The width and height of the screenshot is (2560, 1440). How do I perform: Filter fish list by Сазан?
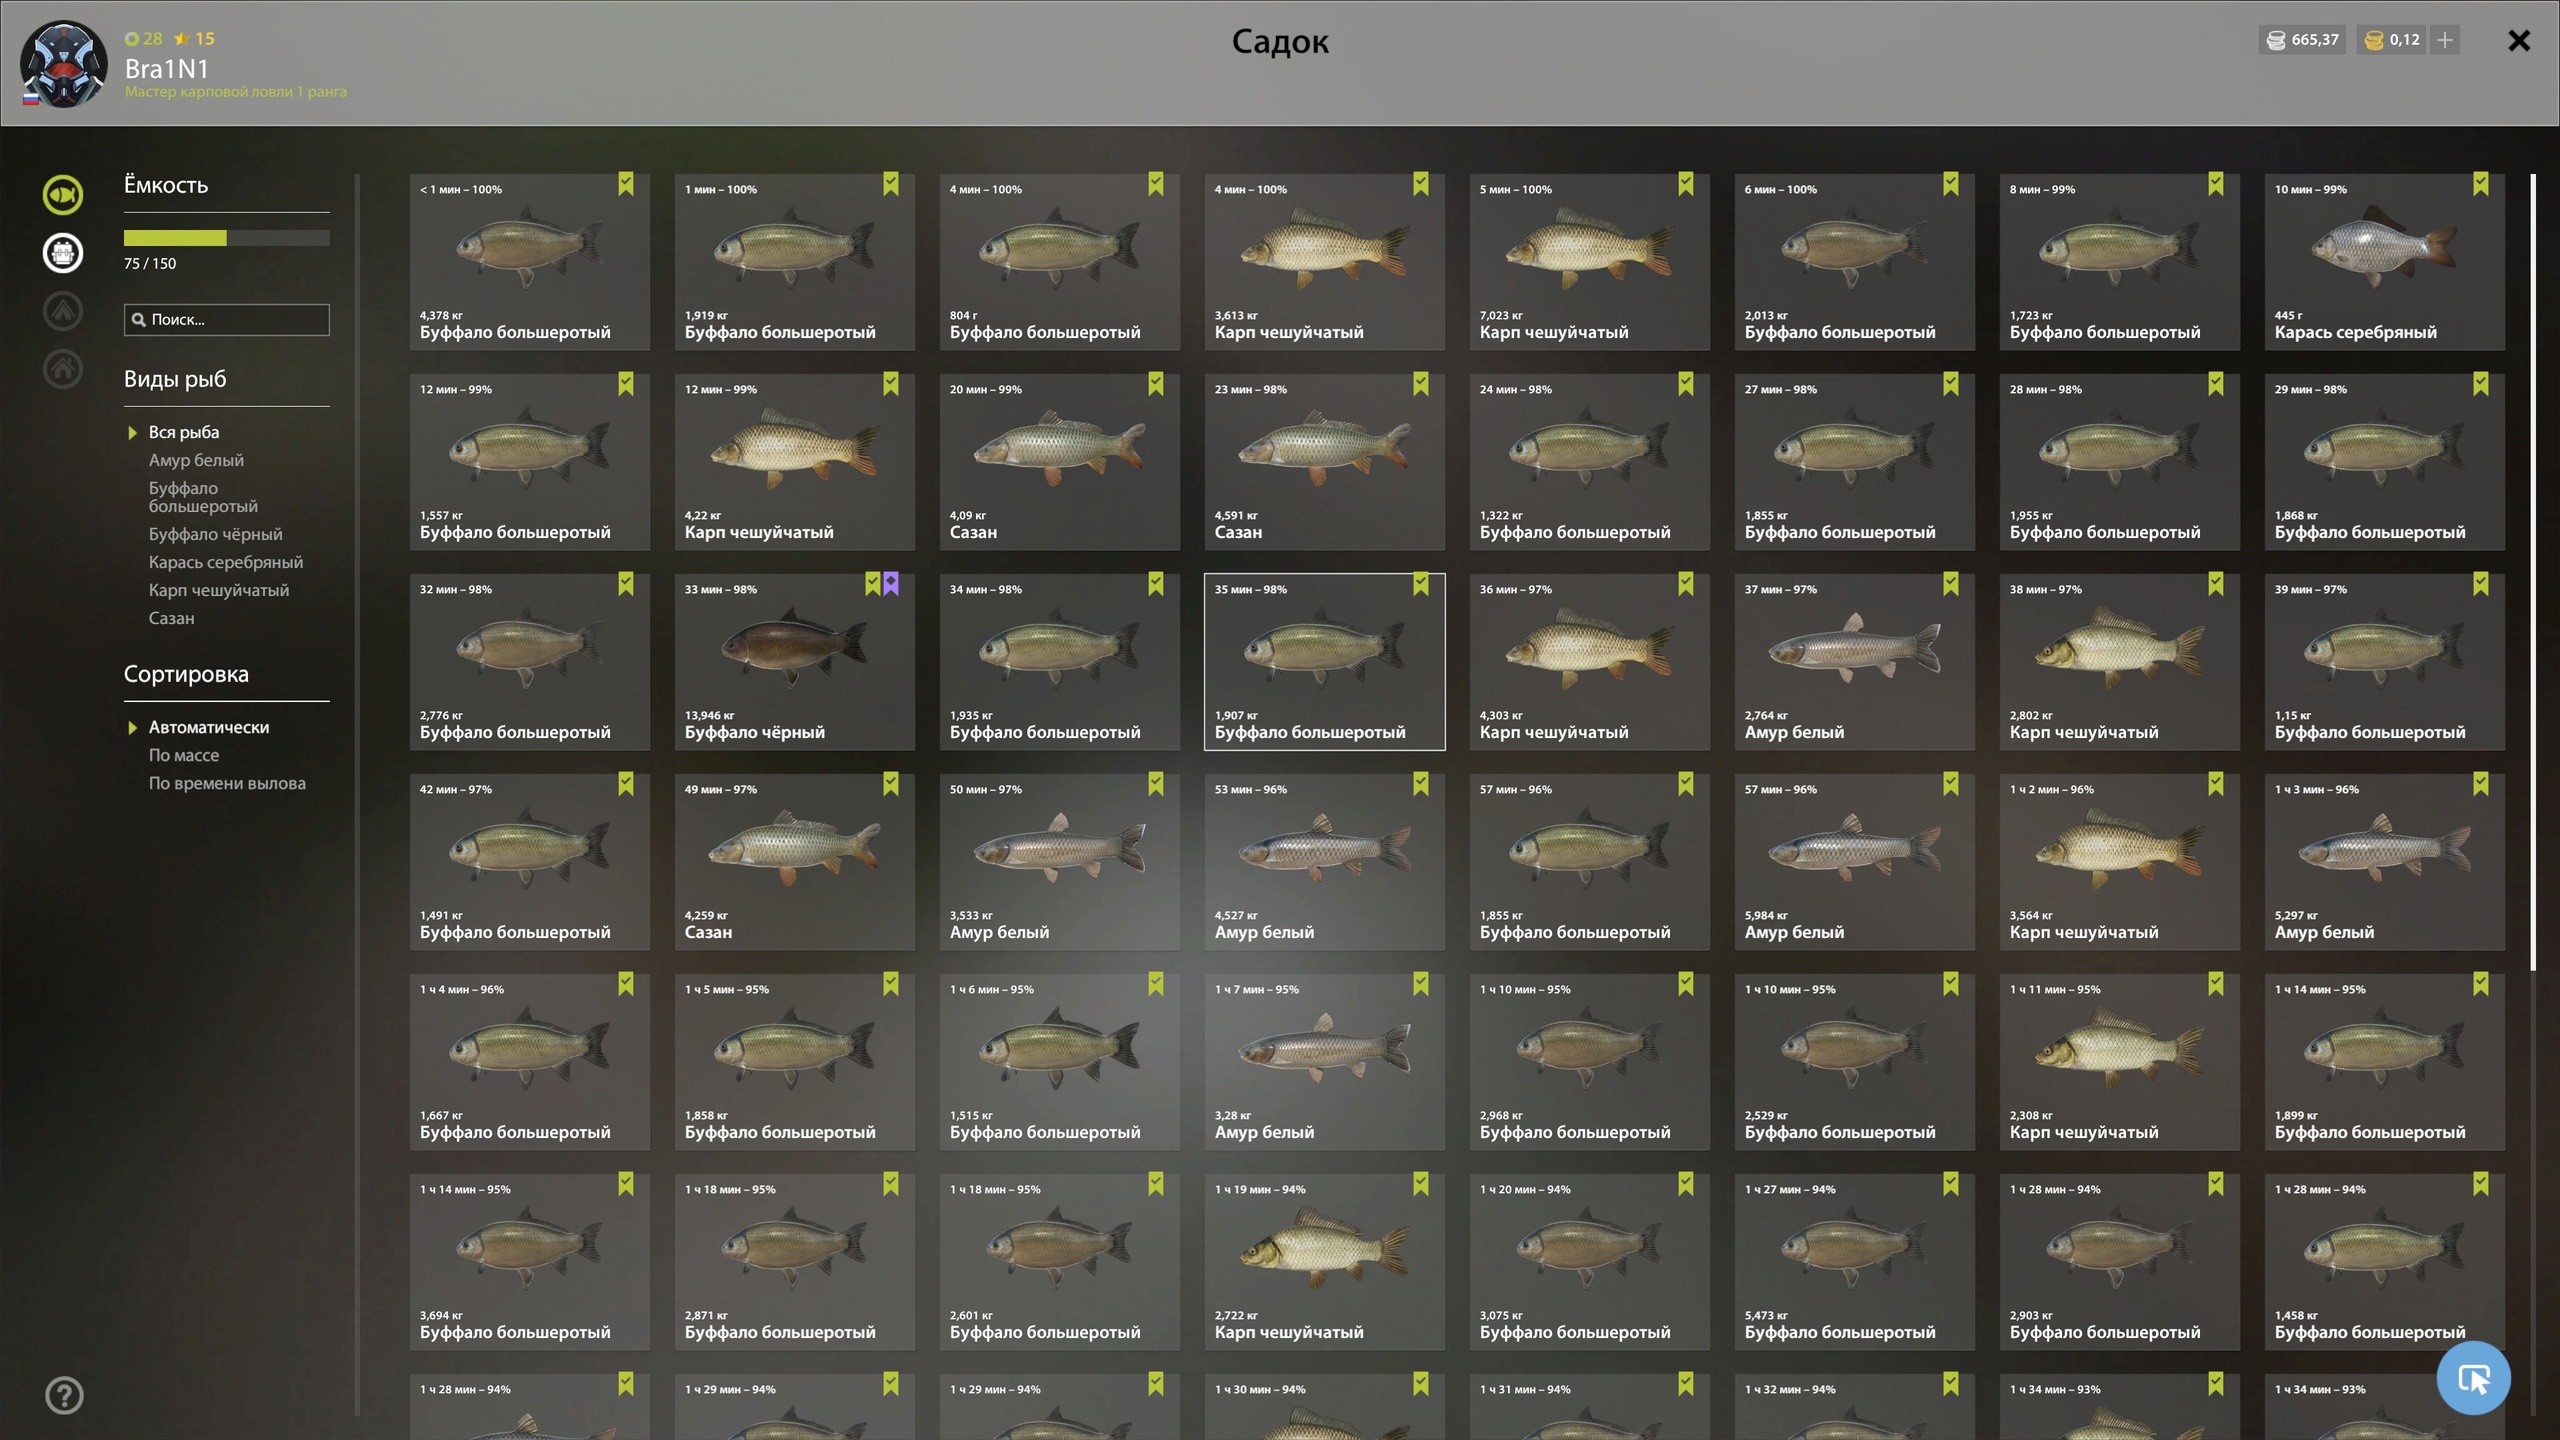172,618
